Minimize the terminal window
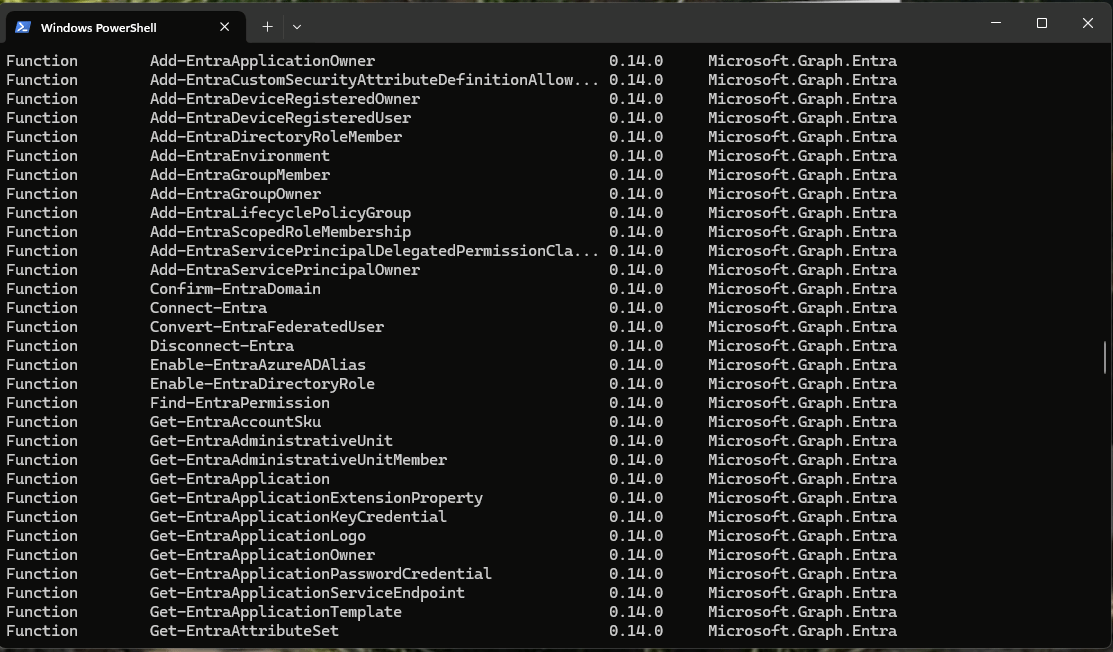This screenshot has width=1113, height=652. (996, 23)
